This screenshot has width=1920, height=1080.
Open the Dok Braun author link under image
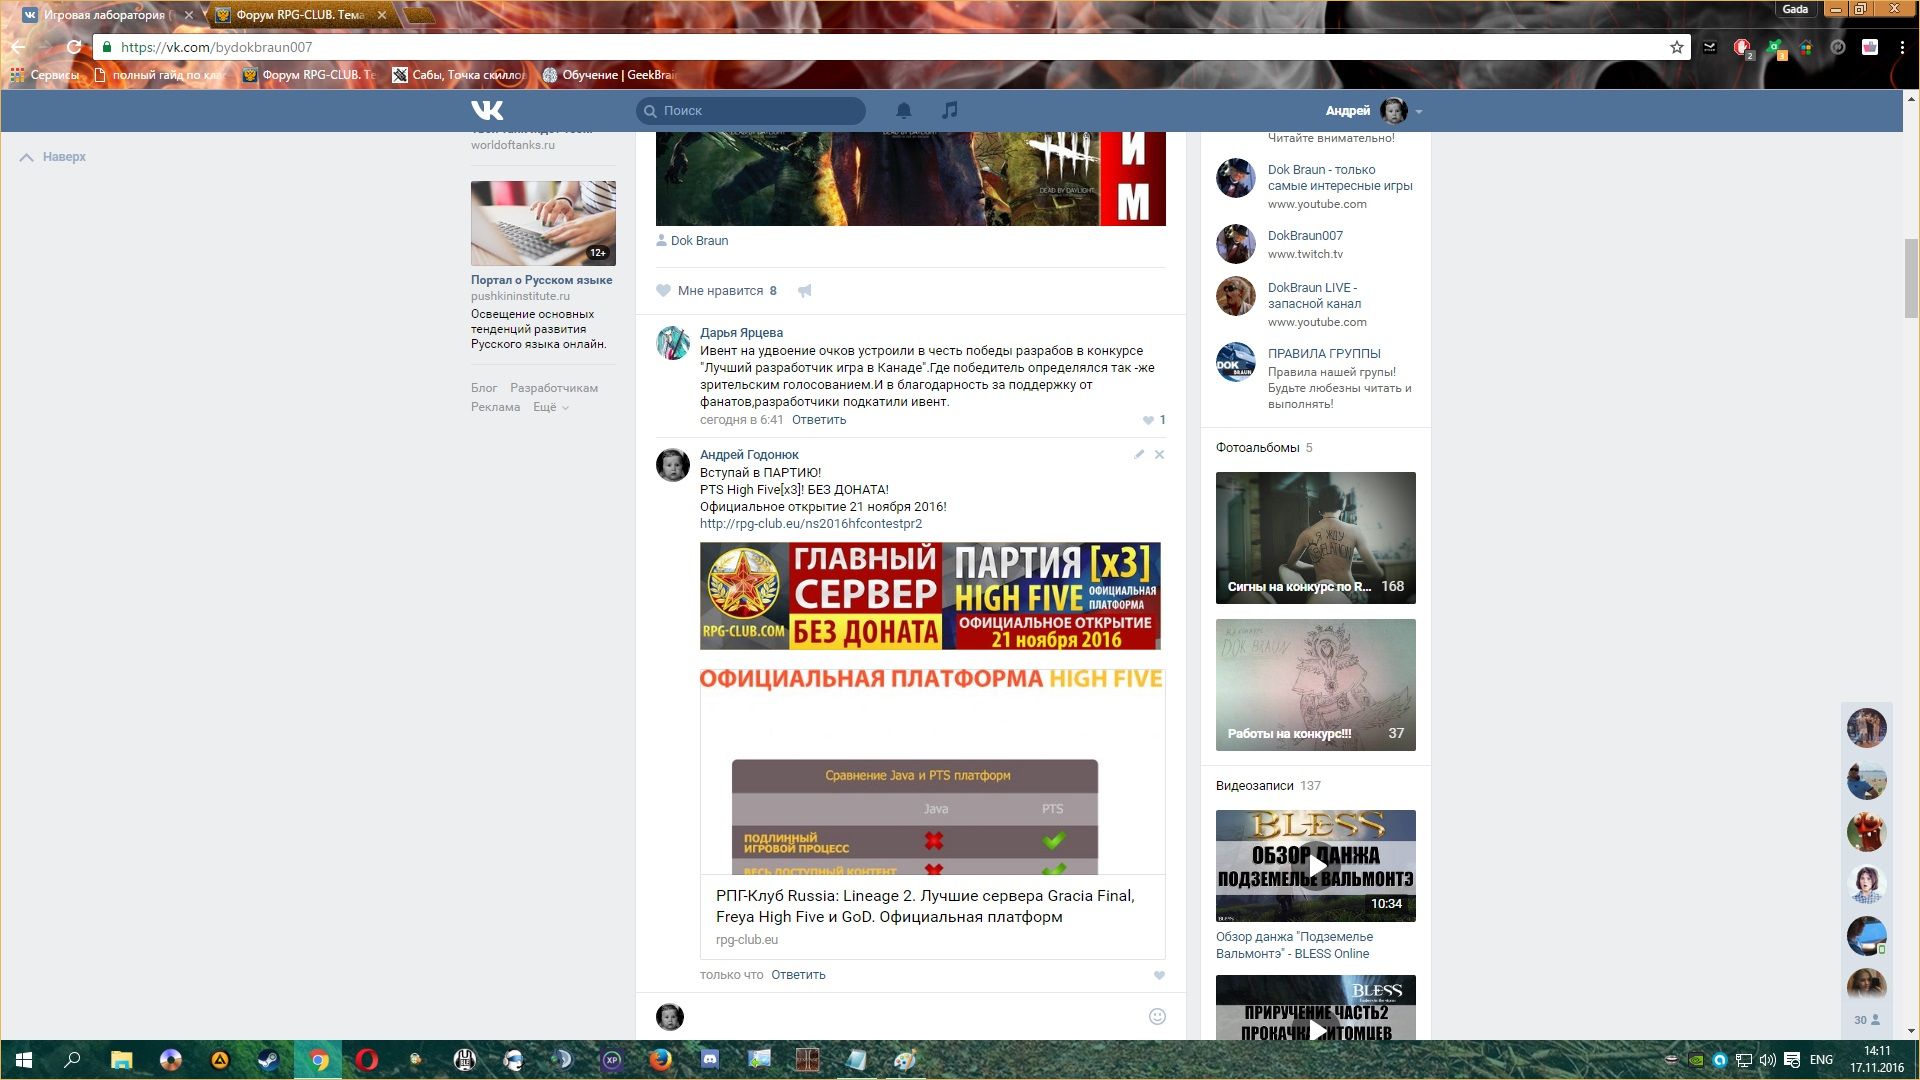click(x=699, y=241)
